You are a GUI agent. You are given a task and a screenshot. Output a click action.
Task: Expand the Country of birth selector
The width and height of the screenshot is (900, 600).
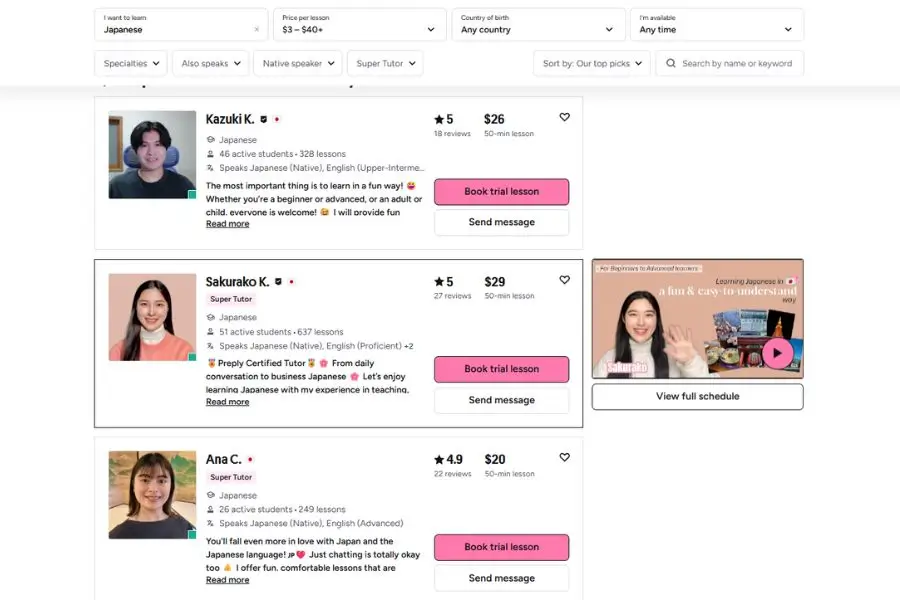point(538,25)
